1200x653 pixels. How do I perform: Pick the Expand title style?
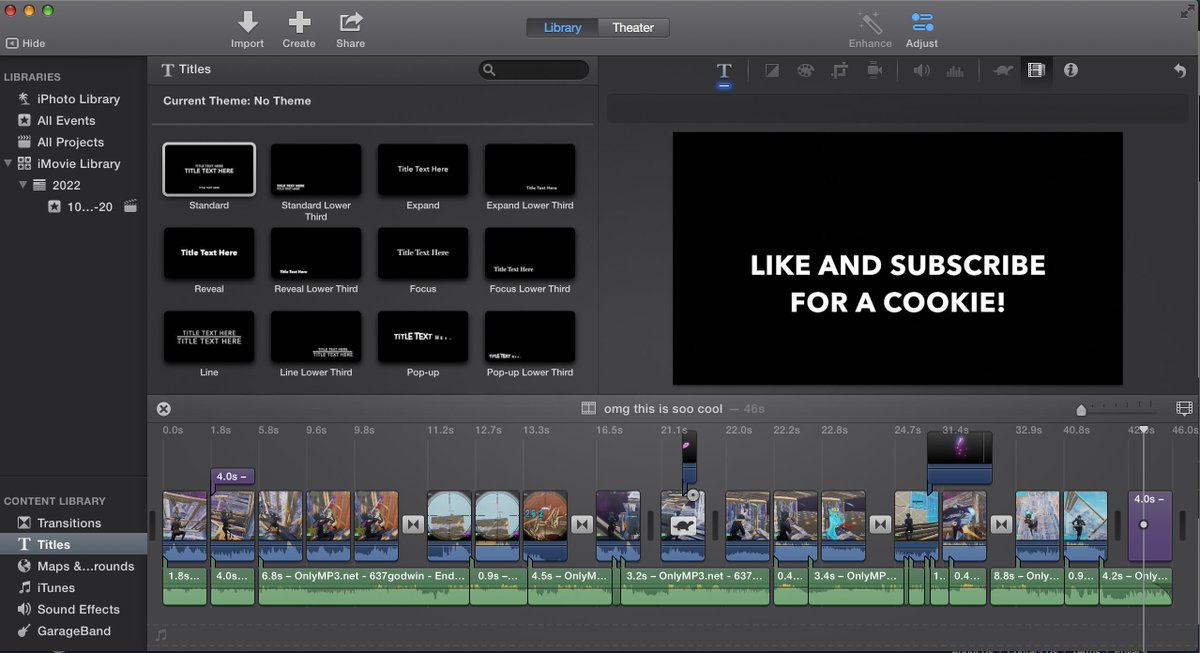423,169
